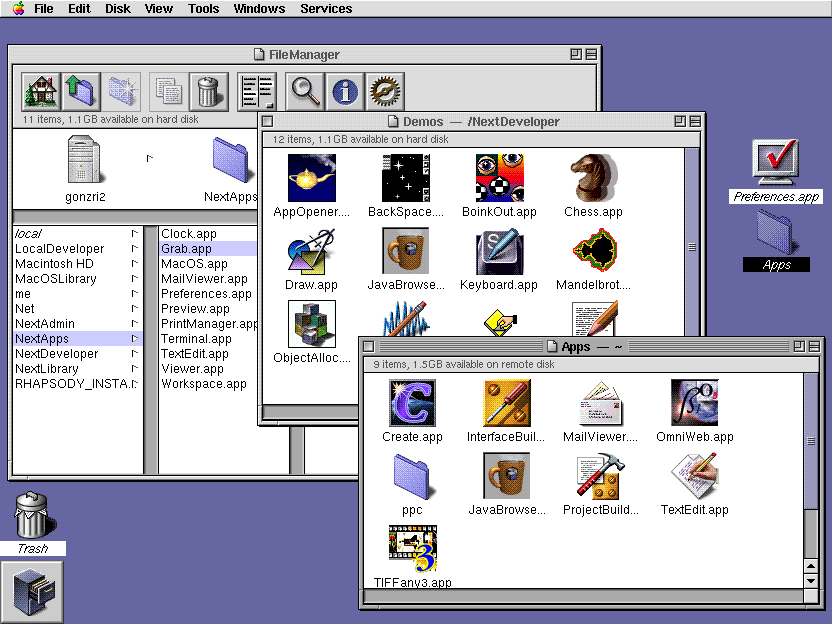Open the Disk menu
The height and width of the screenshot is (624, 832).
pyautogui.click(x=117, y=8)
